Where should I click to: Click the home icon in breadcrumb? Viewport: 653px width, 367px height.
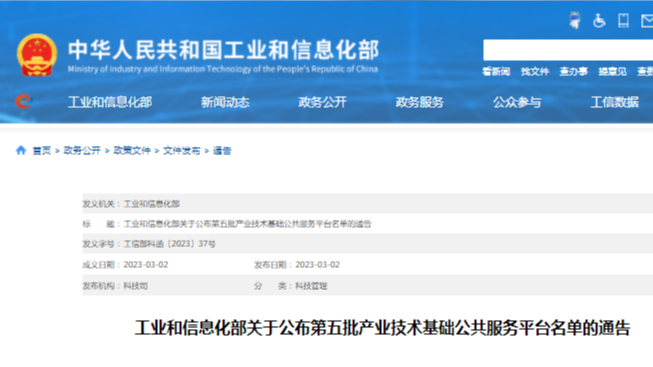click(21, 150)
